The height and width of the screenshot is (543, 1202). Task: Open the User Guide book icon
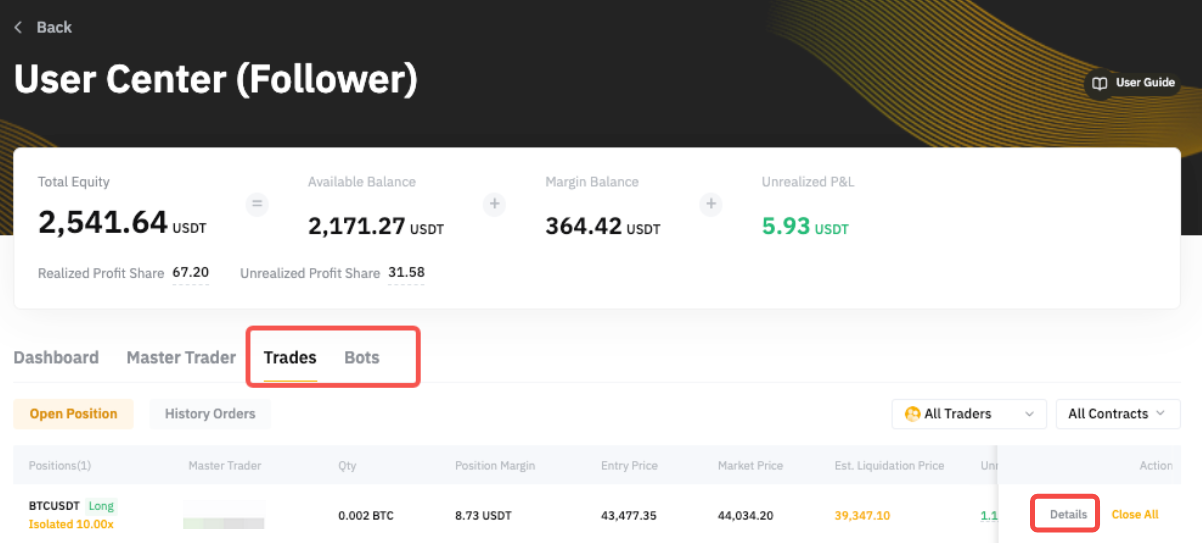pos(1099,83)
